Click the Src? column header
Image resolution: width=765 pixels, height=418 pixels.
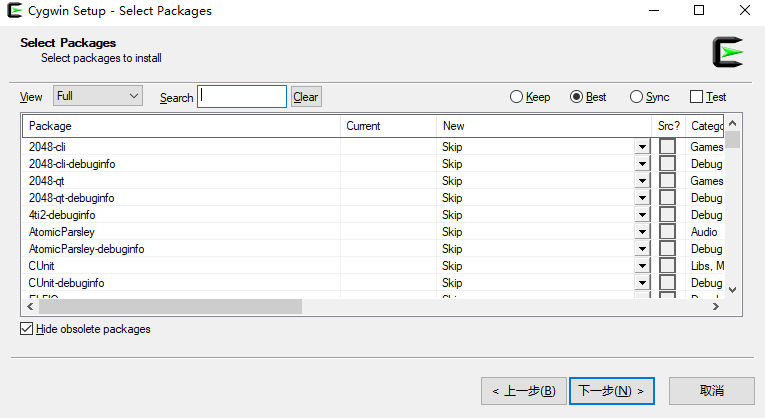point(668,126)
